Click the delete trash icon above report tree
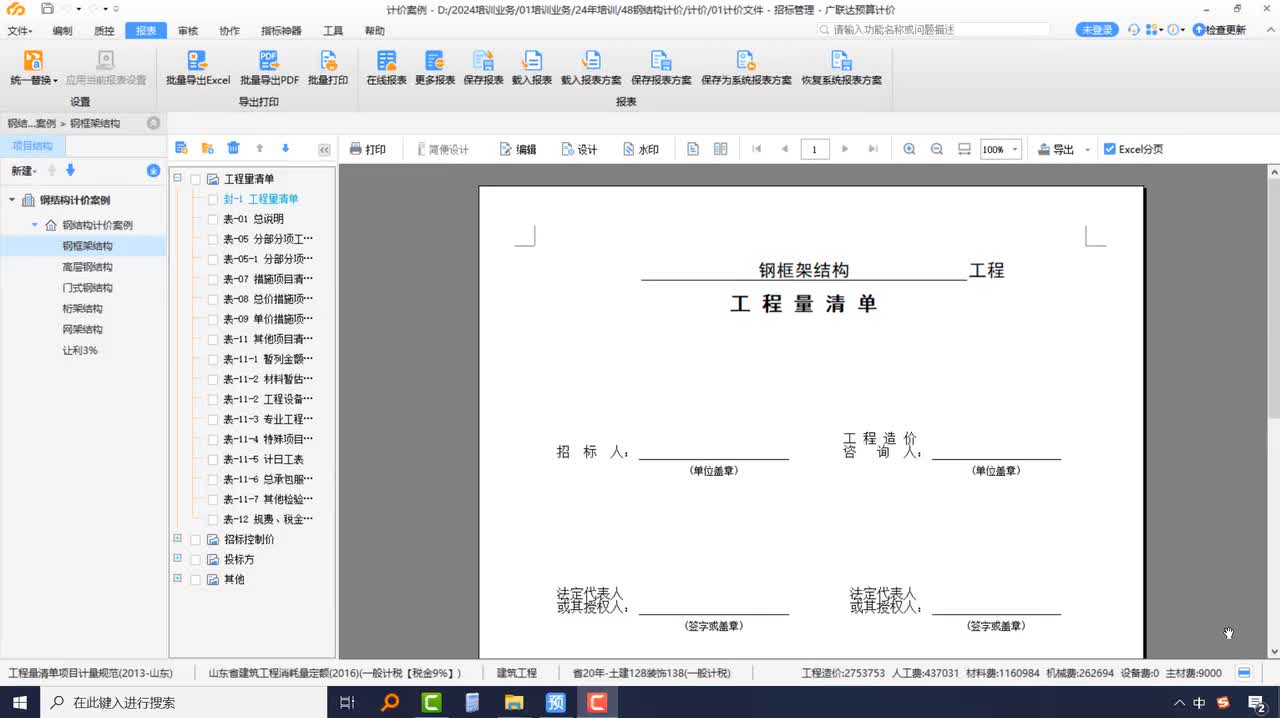 233,149
